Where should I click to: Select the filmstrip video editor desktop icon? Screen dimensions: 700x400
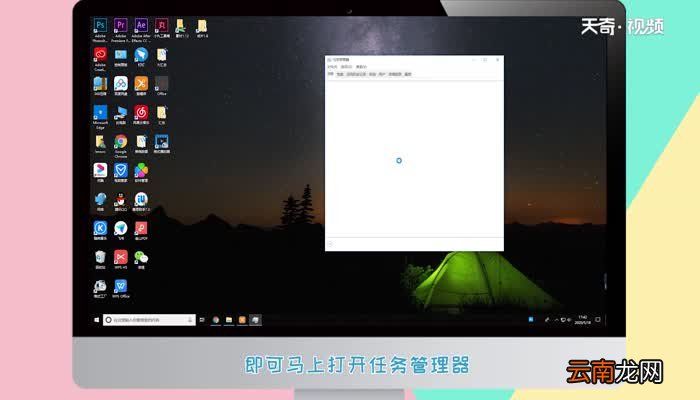pyautogui.click(x=162, y=142)
